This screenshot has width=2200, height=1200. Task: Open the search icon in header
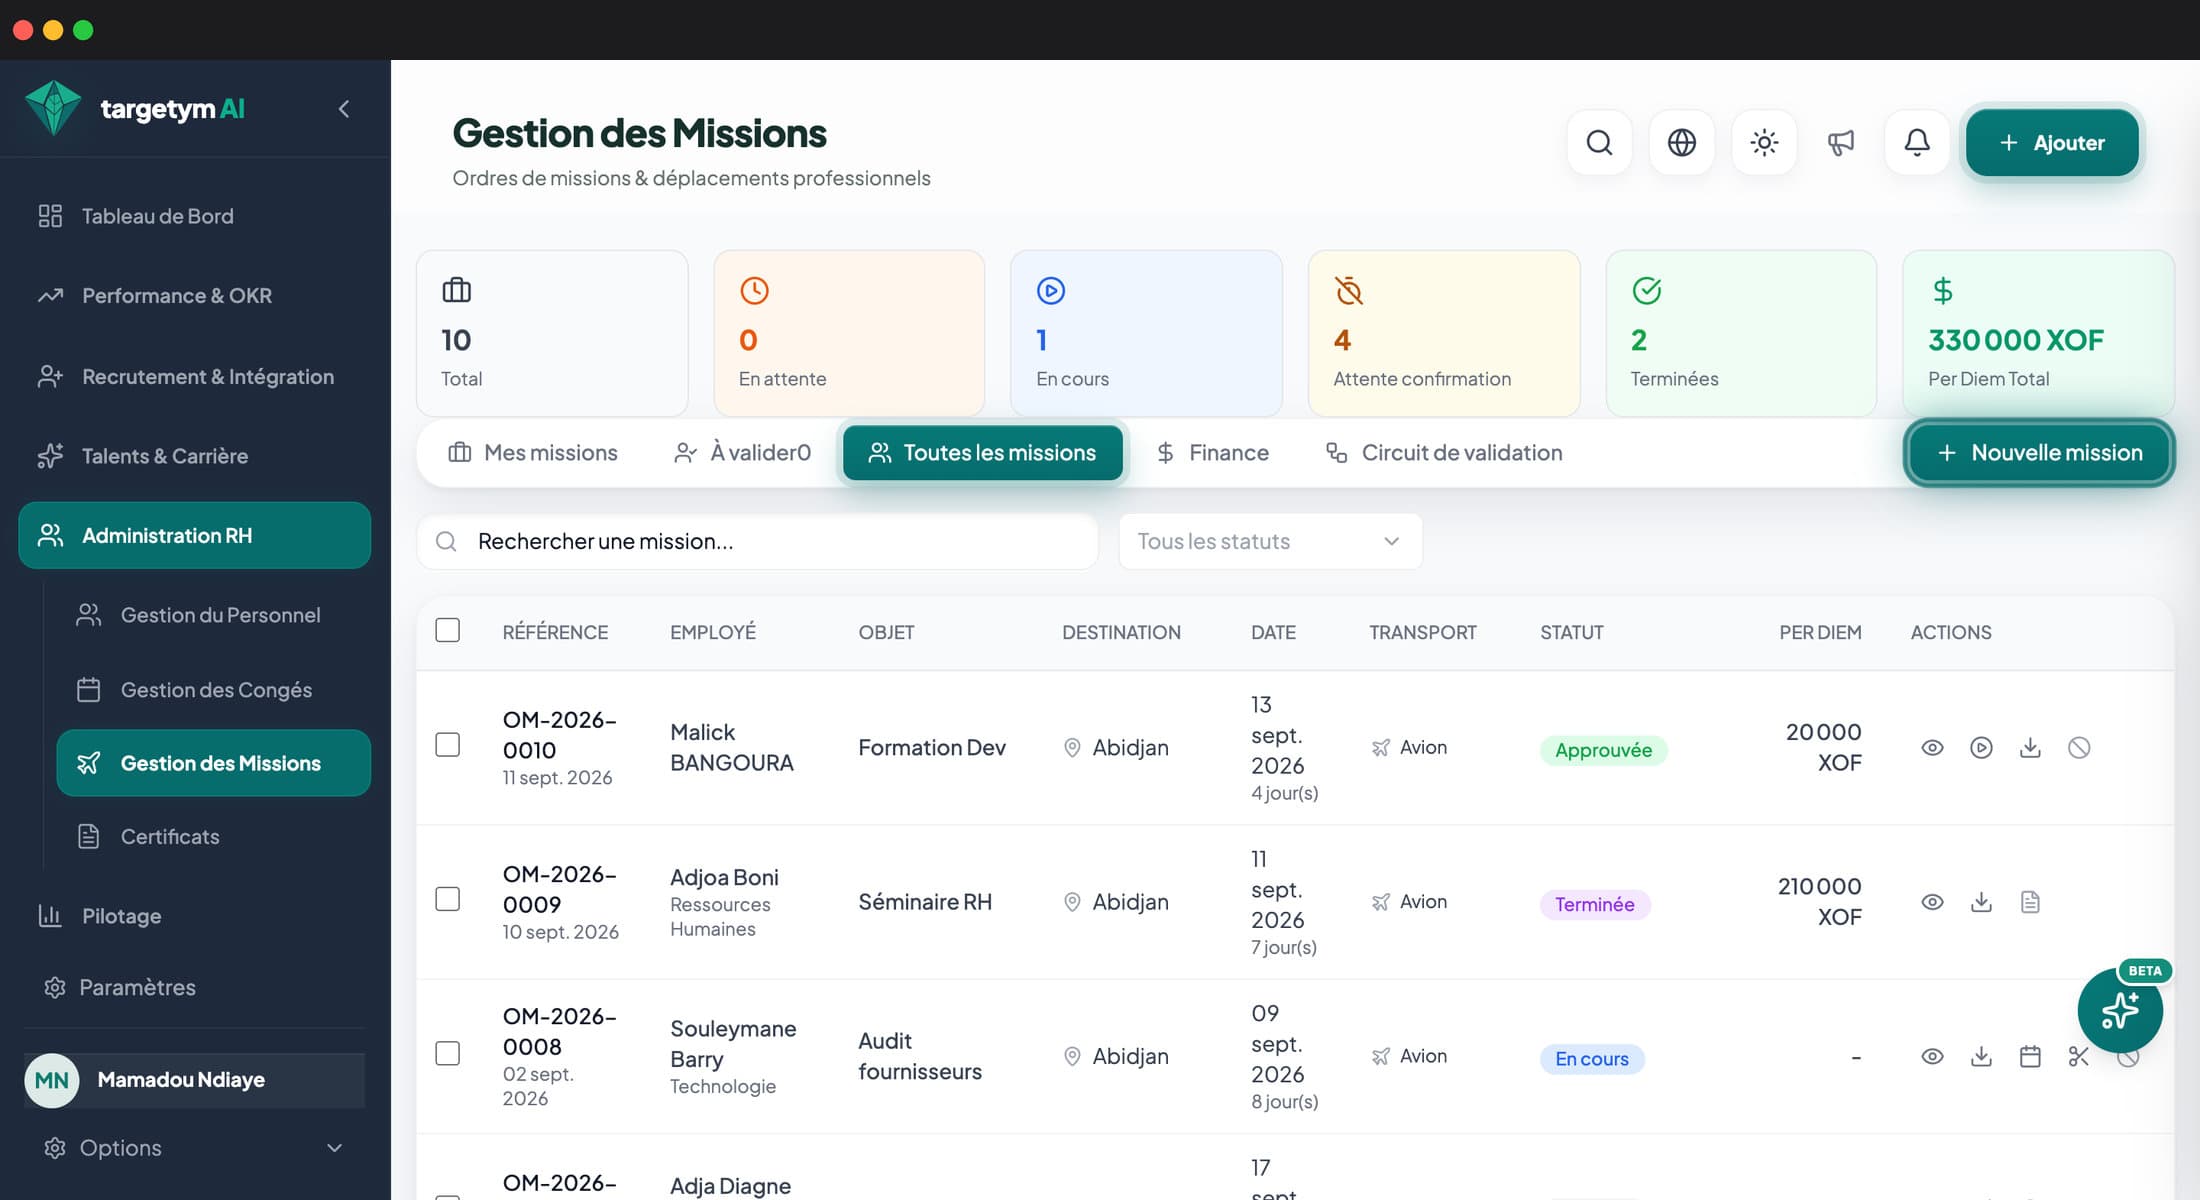1599,143
